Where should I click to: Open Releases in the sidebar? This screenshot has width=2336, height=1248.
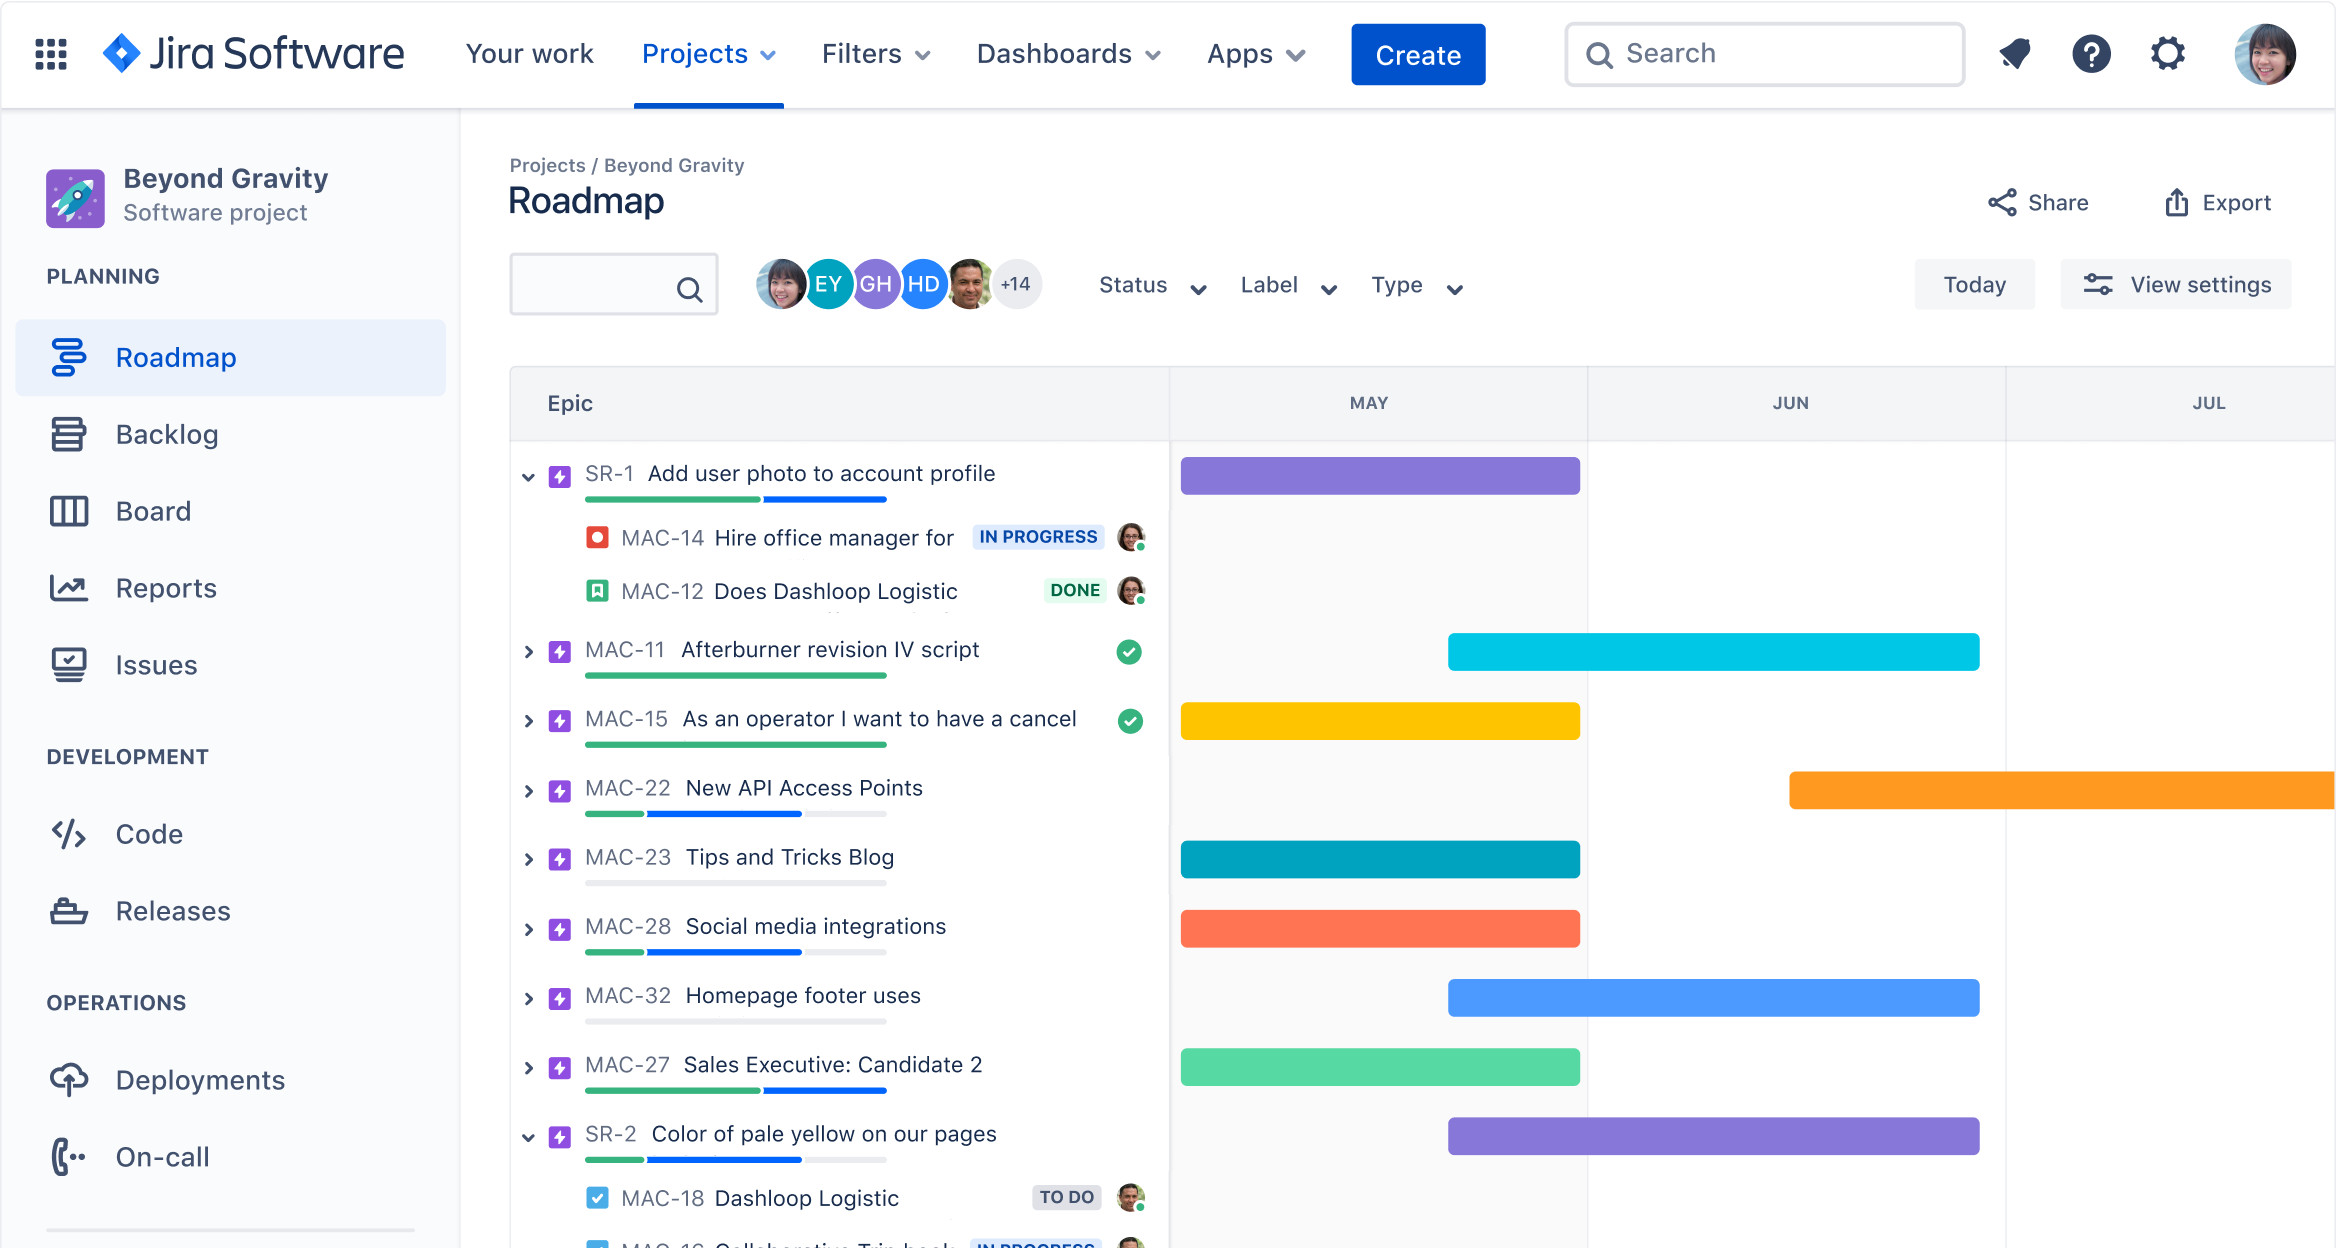67,910
